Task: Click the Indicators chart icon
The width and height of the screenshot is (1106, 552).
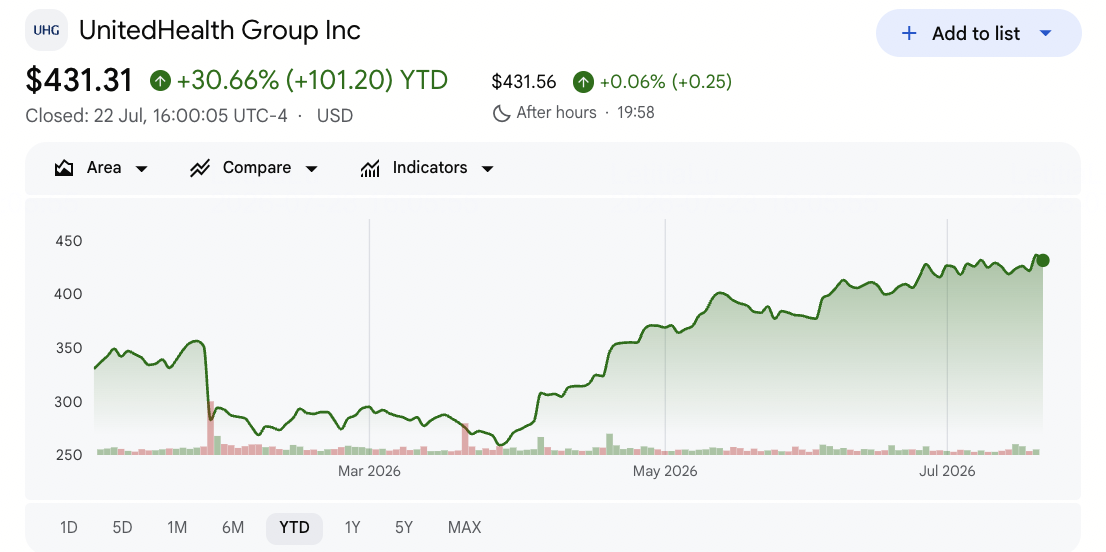Action: point(370,168)
